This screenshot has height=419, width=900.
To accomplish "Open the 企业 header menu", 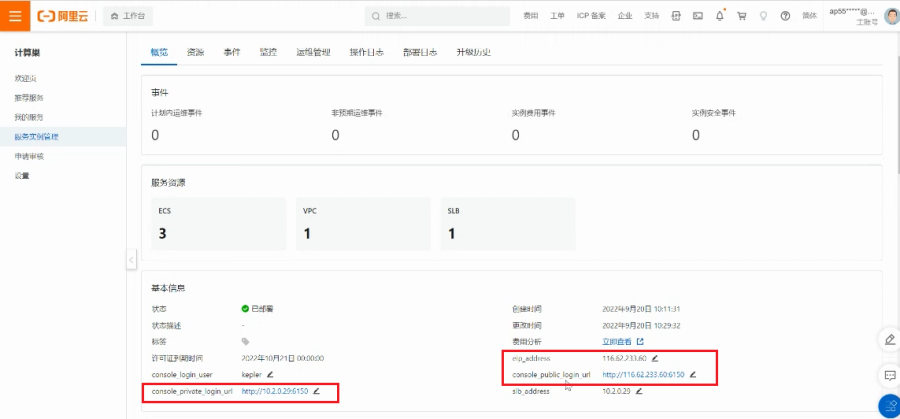I will 624,16.
